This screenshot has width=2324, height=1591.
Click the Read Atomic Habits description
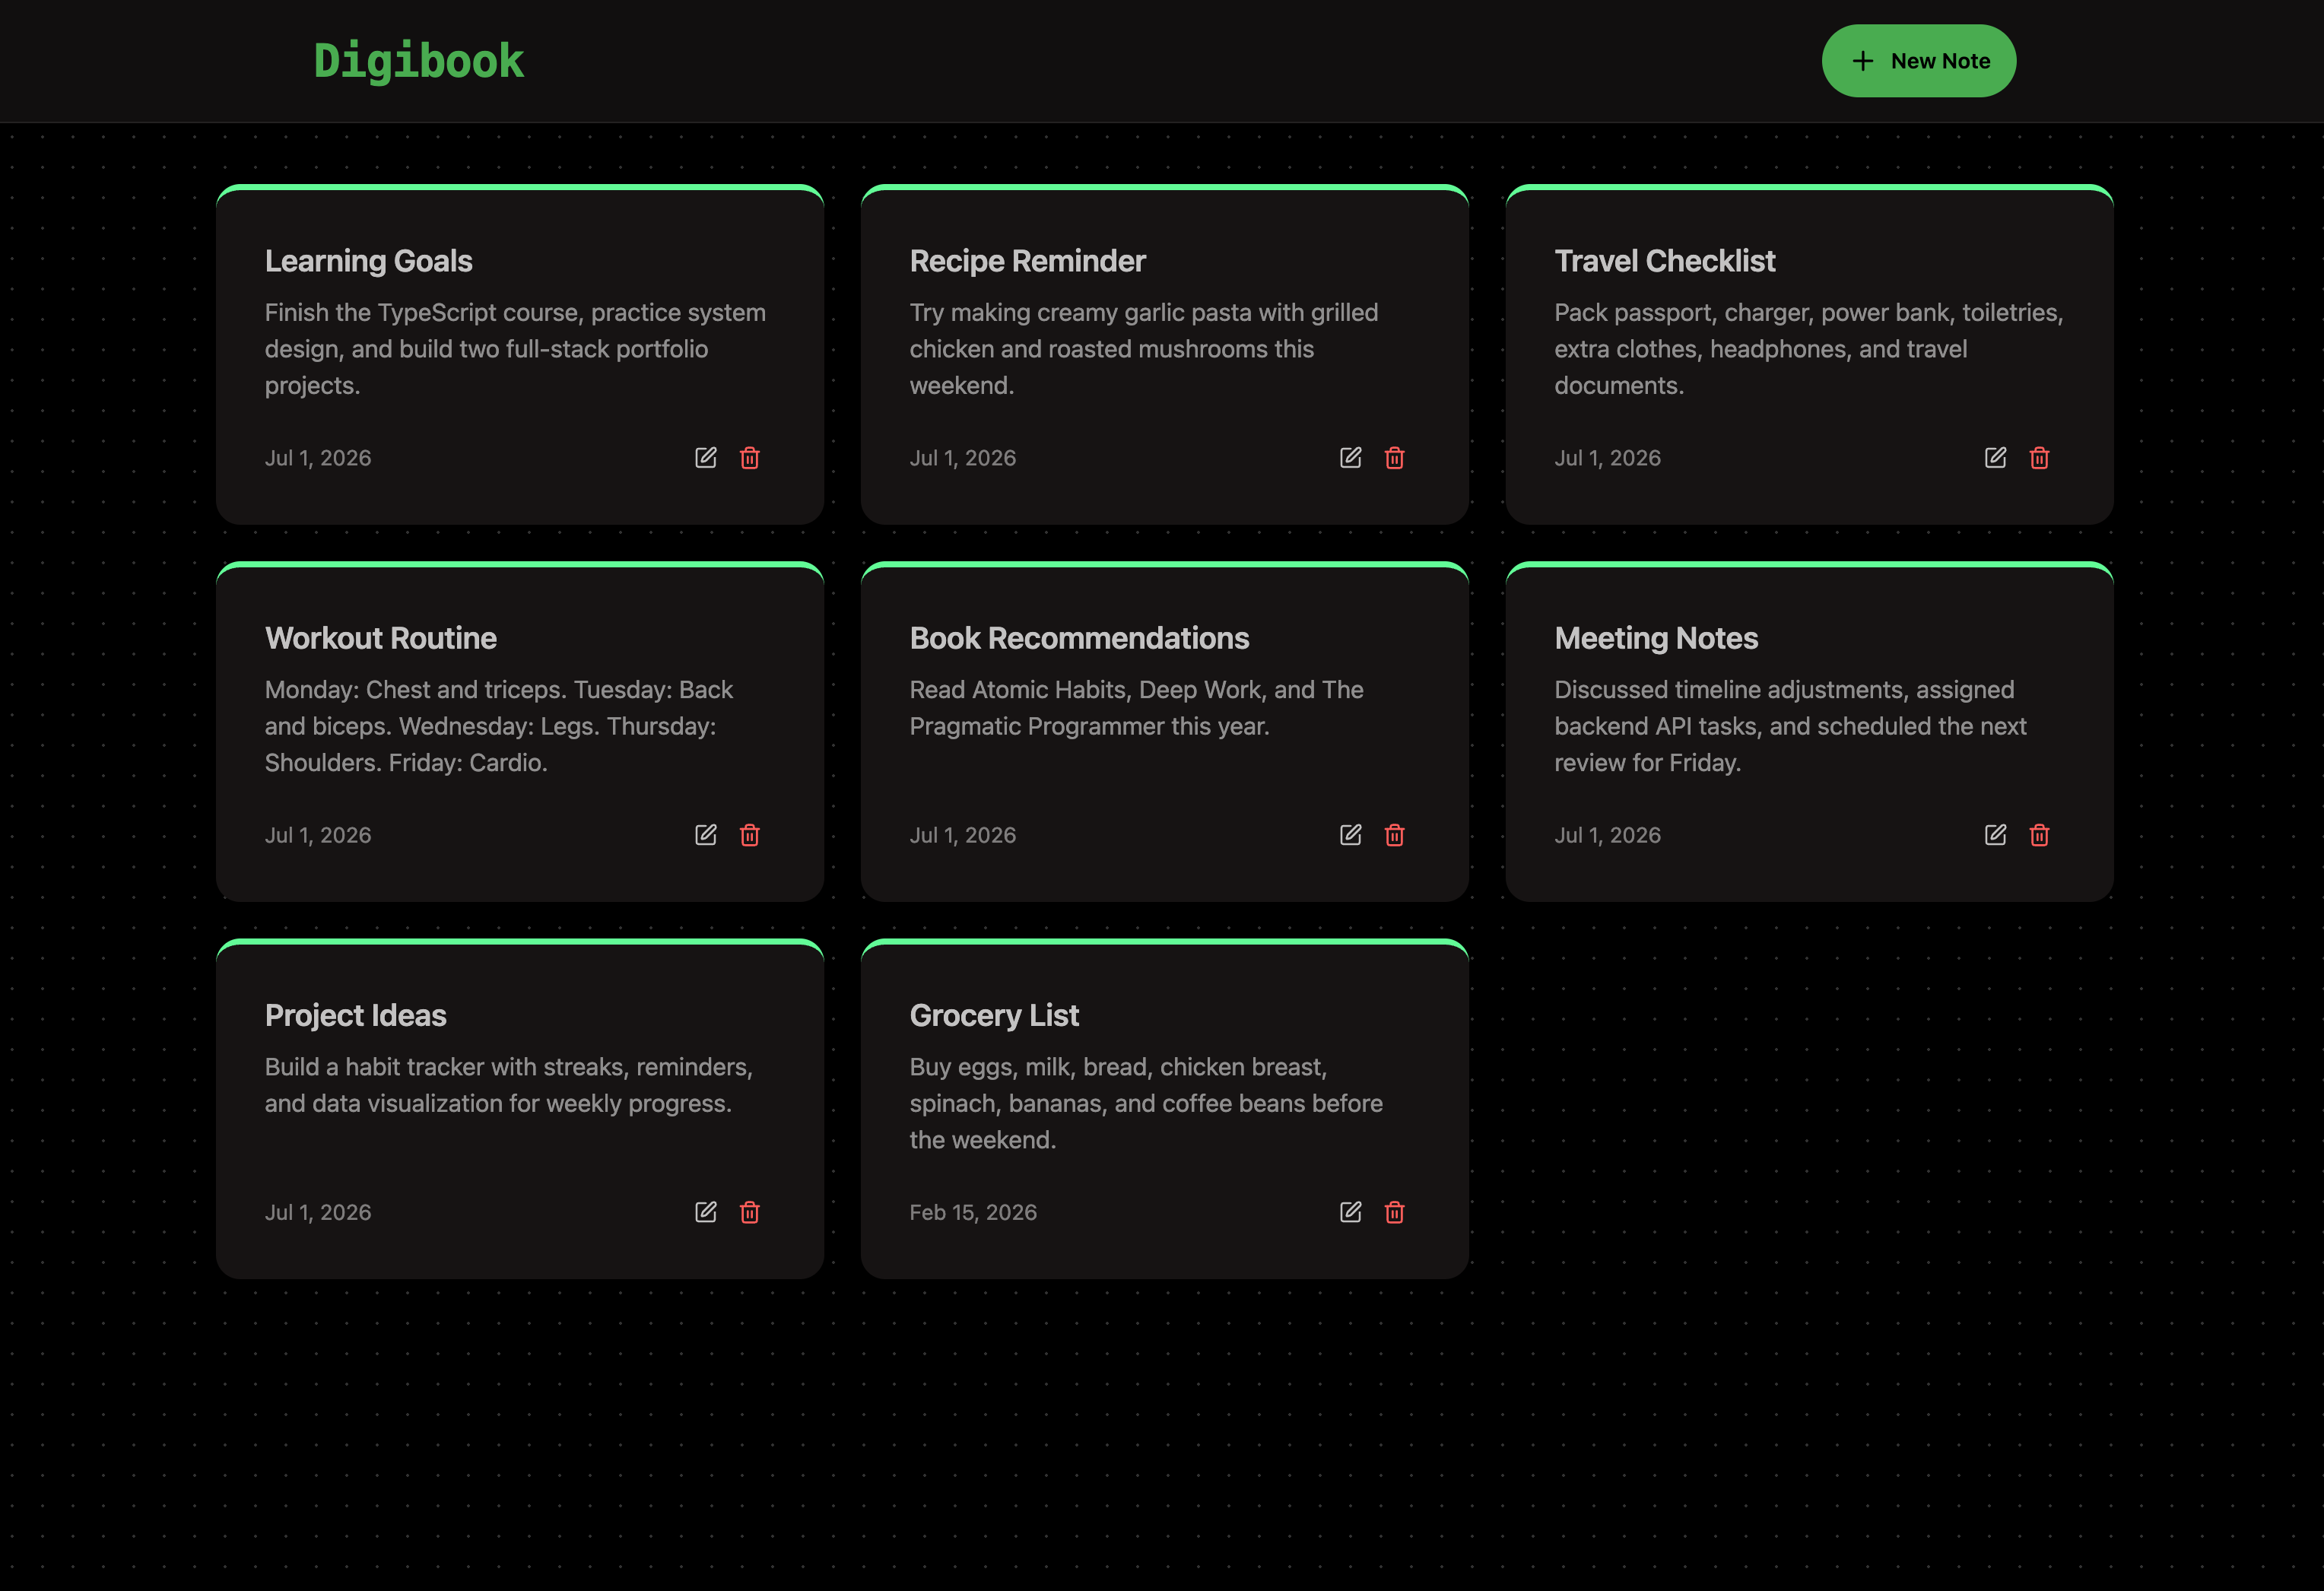tap(1137, 708)
